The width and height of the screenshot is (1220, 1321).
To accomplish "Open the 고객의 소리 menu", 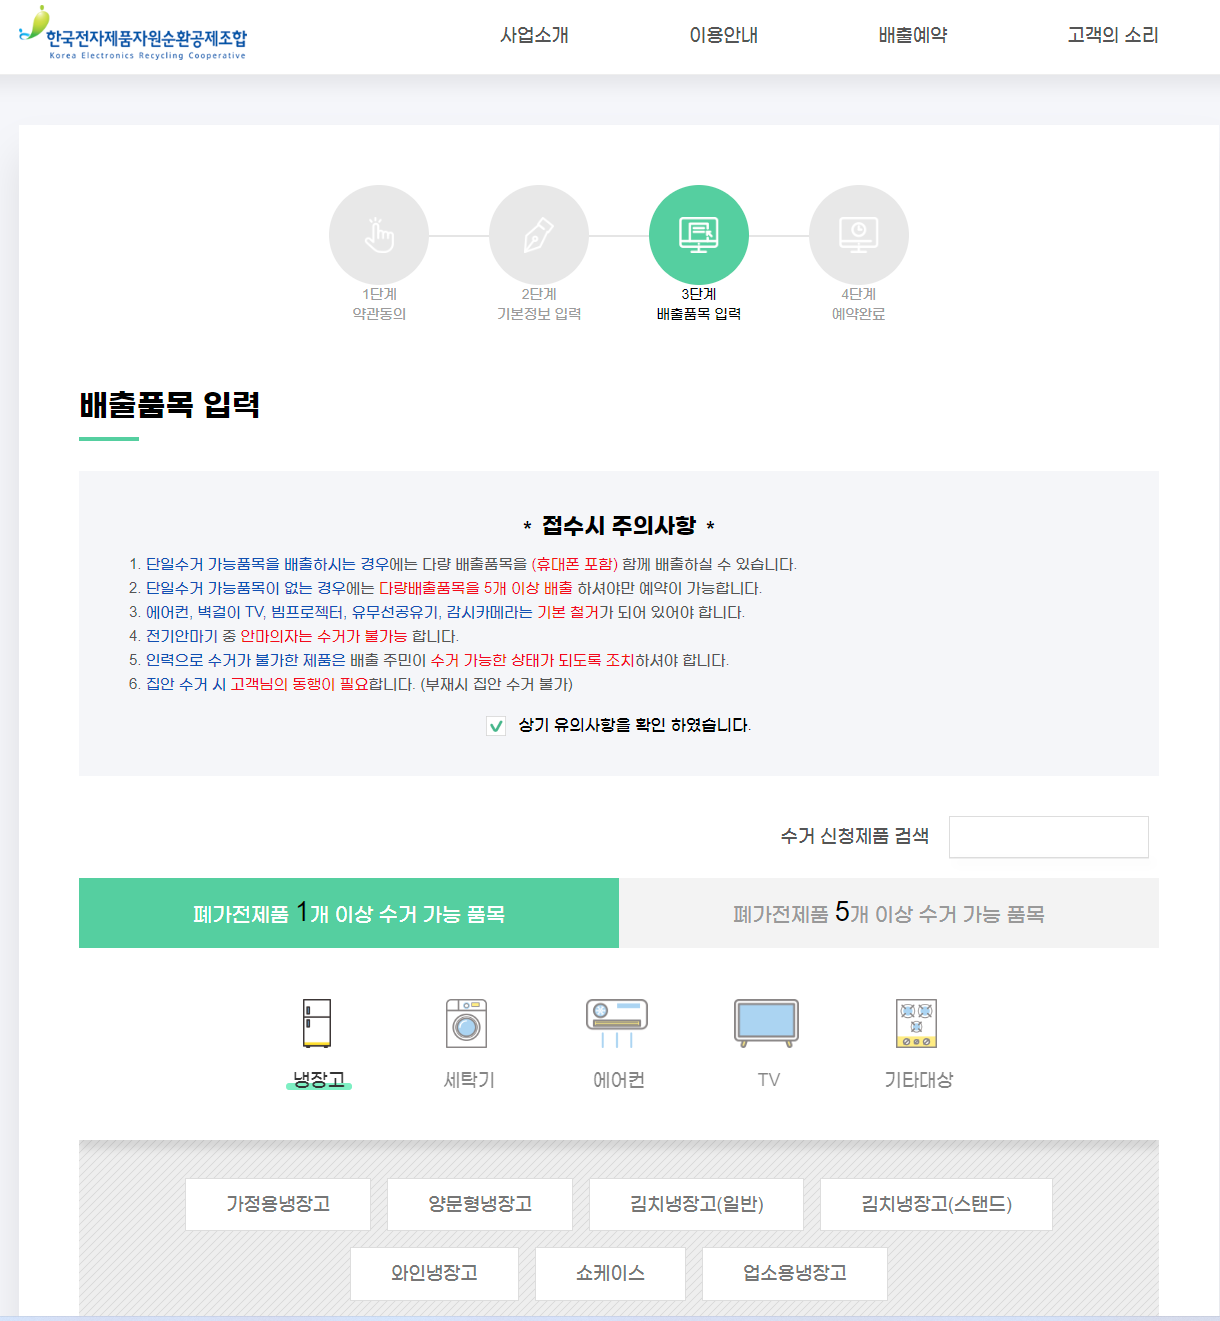I will coord(1112,35).
